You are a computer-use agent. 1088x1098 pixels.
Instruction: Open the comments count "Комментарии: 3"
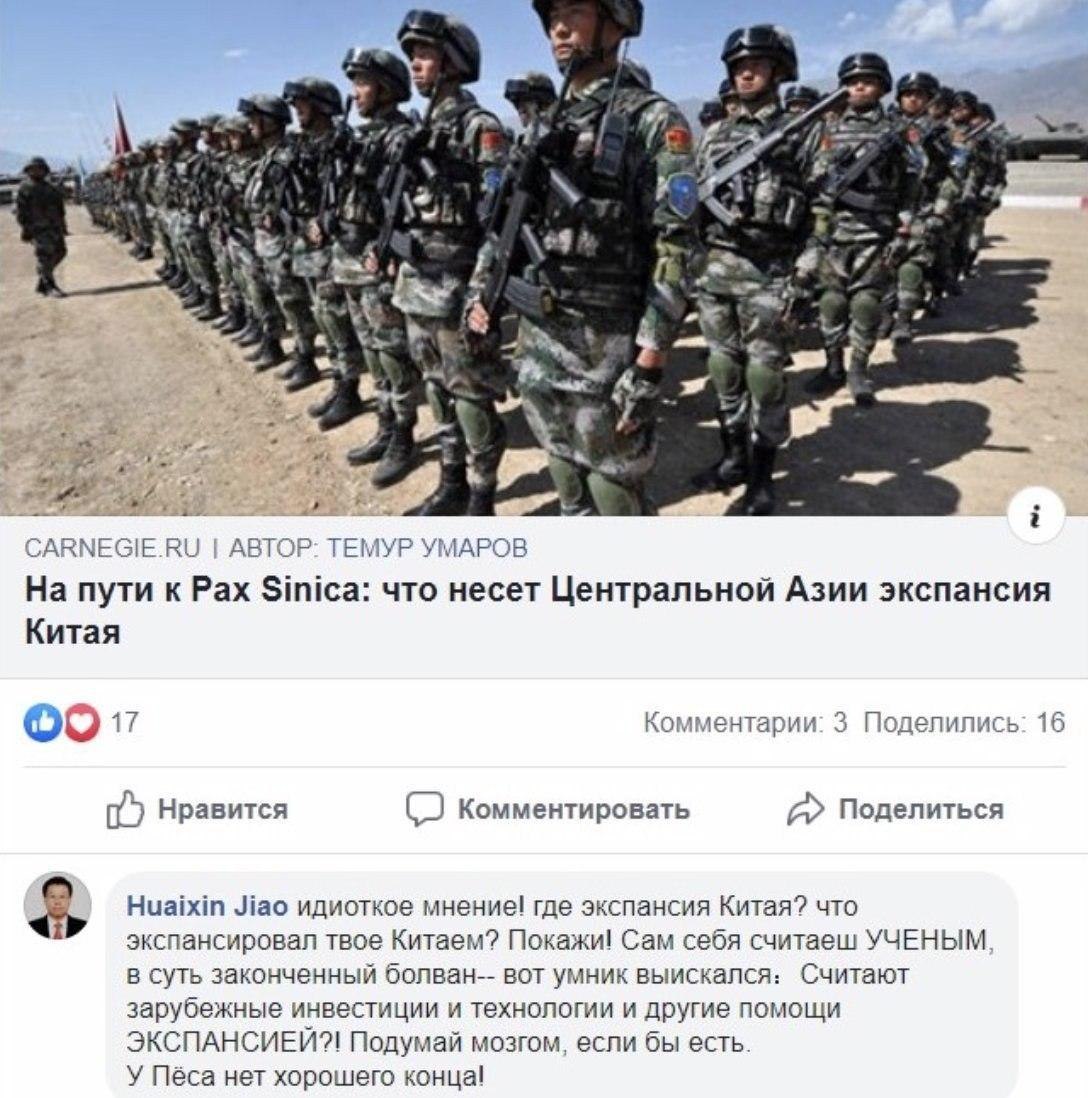(x=745, y=723)
